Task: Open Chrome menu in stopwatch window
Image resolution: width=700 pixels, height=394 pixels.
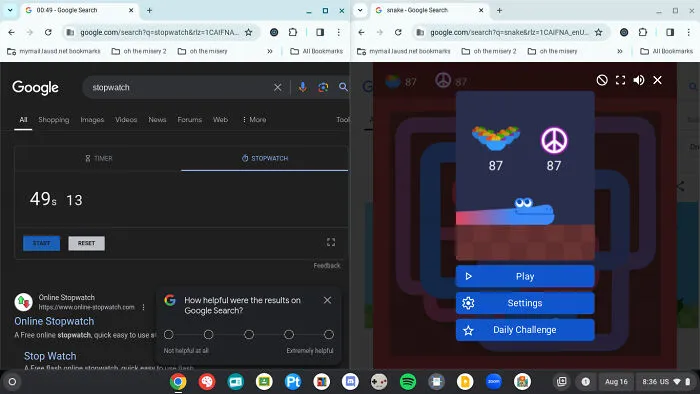Action: click(339, 32)
